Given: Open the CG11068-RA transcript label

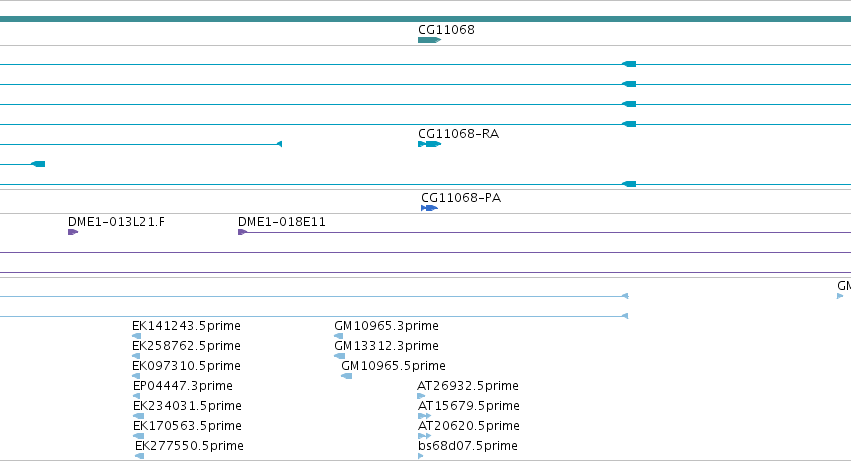Looking at the screenshot, I should tap(459, 134).
